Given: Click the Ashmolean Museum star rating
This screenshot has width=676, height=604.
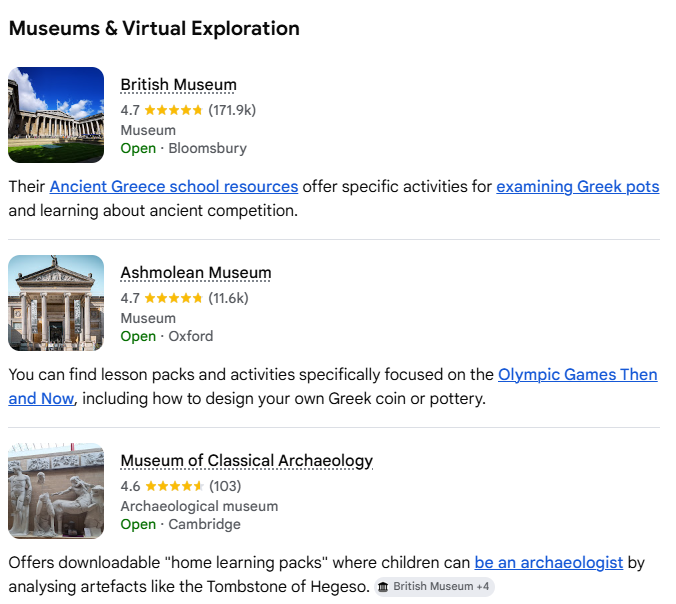Looking at the screenshot, I should pos(173,298).
